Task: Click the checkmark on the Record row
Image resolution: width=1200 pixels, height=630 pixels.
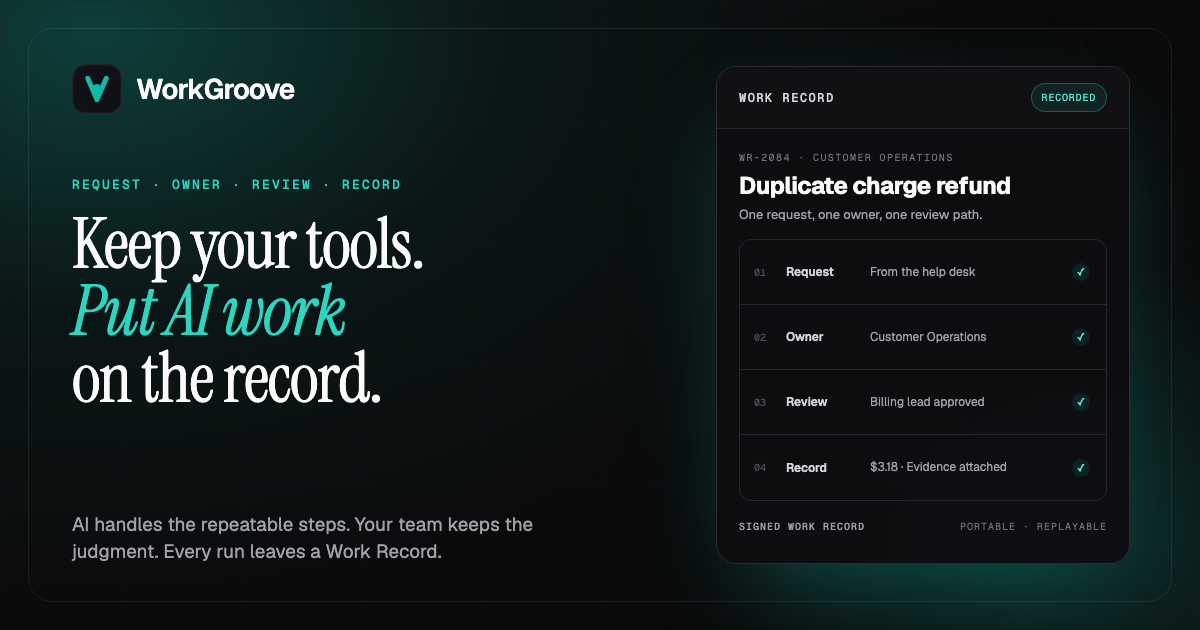Action: point(1080,467)
